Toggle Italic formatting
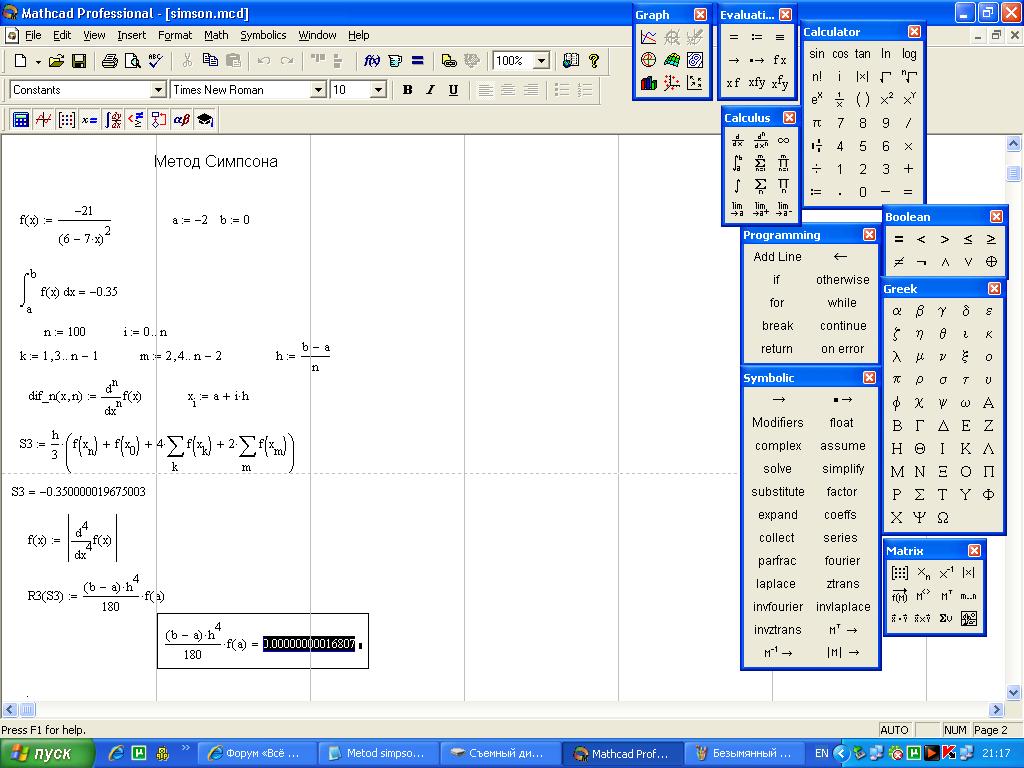The width and height of the screenshot is (1024, 768). 430,90
